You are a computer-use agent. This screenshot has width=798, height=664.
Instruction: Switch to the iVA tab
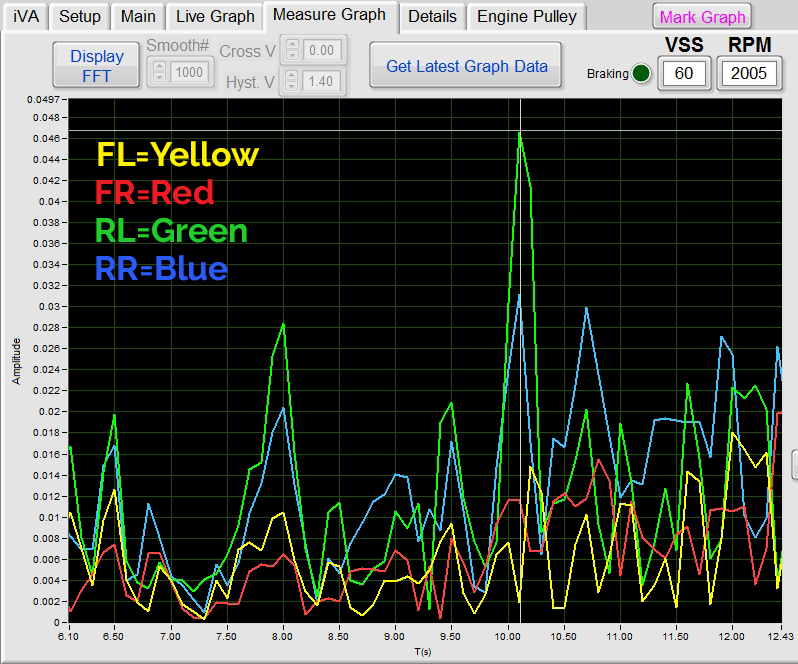pyautogui.click(x=25, y=16)
